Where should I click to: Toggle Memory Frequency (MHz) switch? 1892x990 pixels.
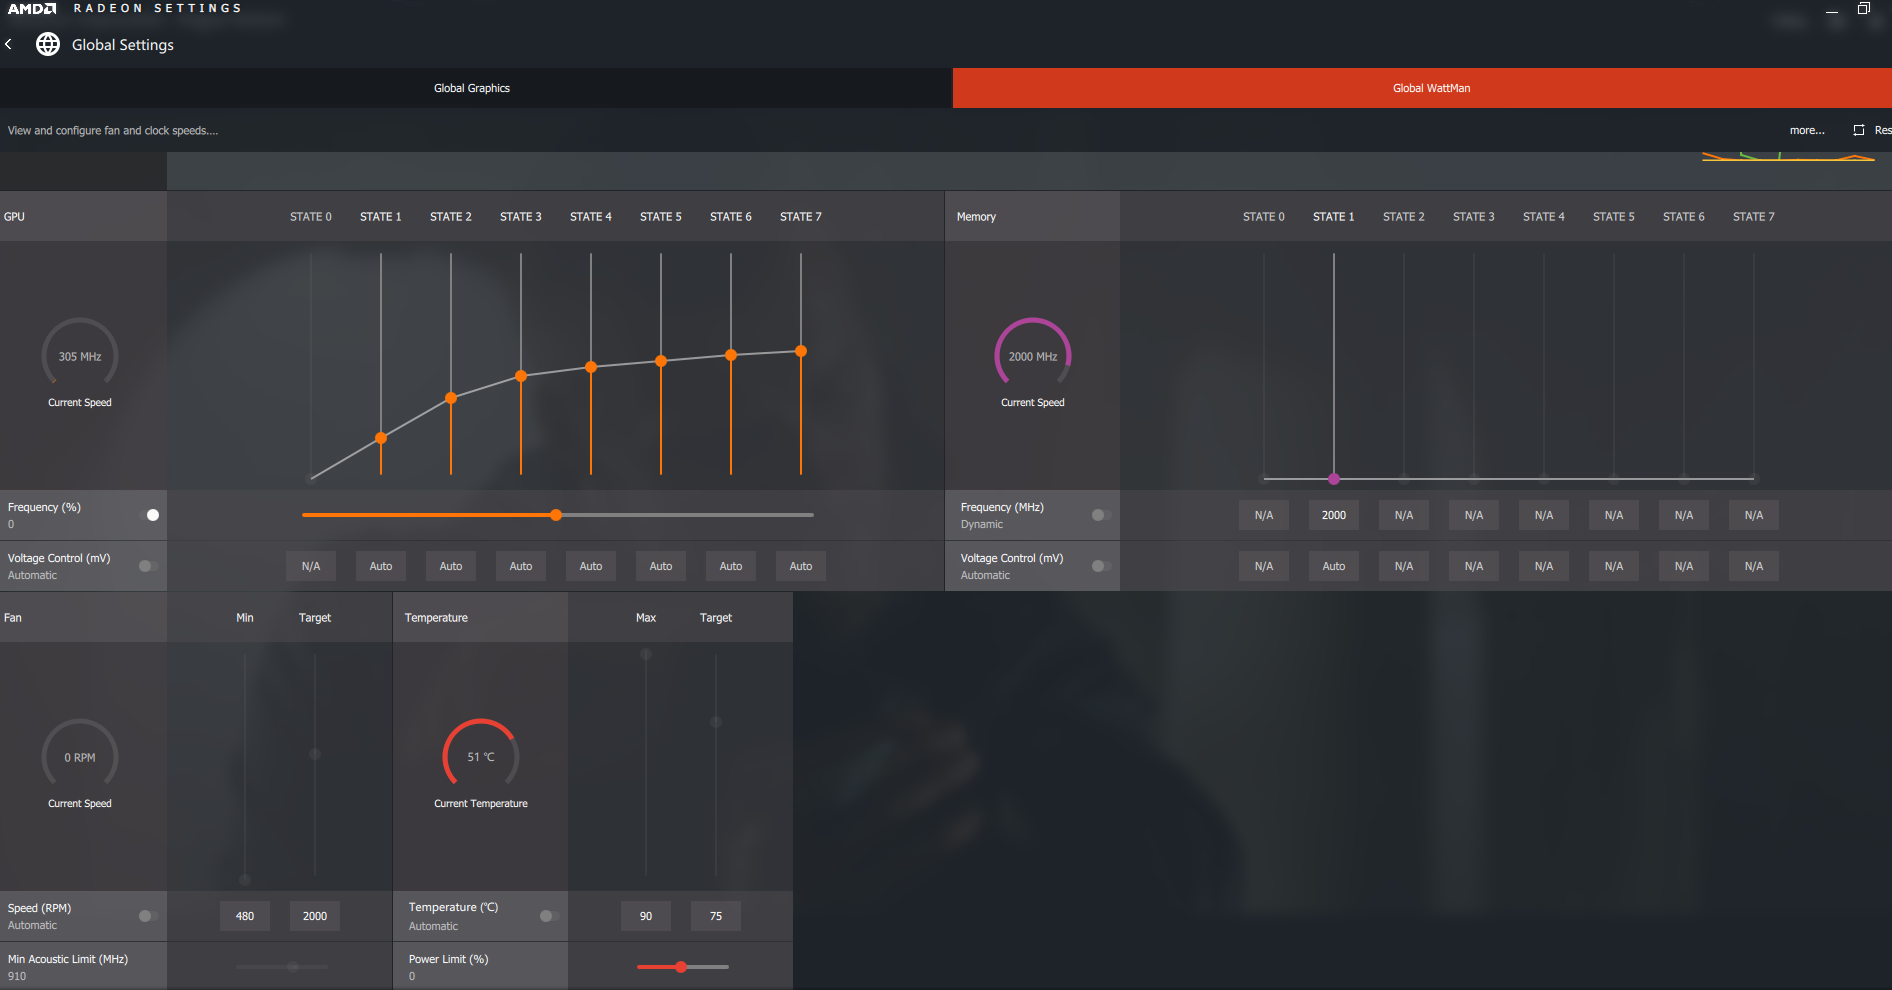tap(1101, 515)
